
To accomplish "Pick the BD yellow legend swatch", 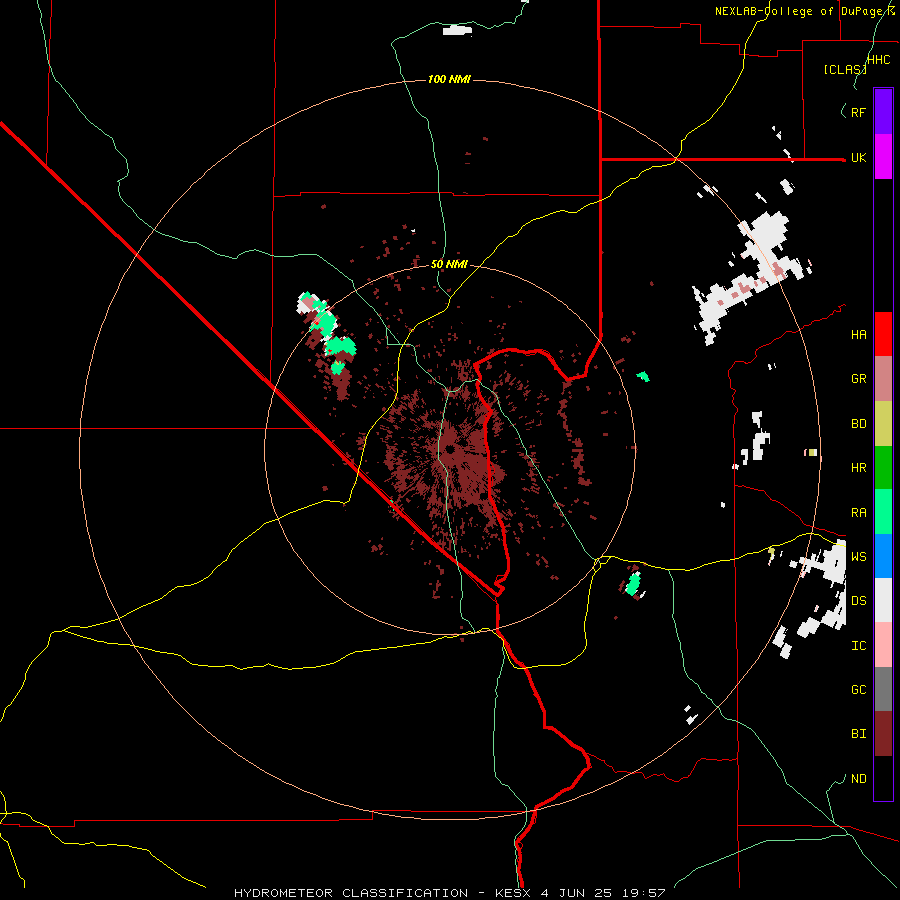I will coord(883,424).
